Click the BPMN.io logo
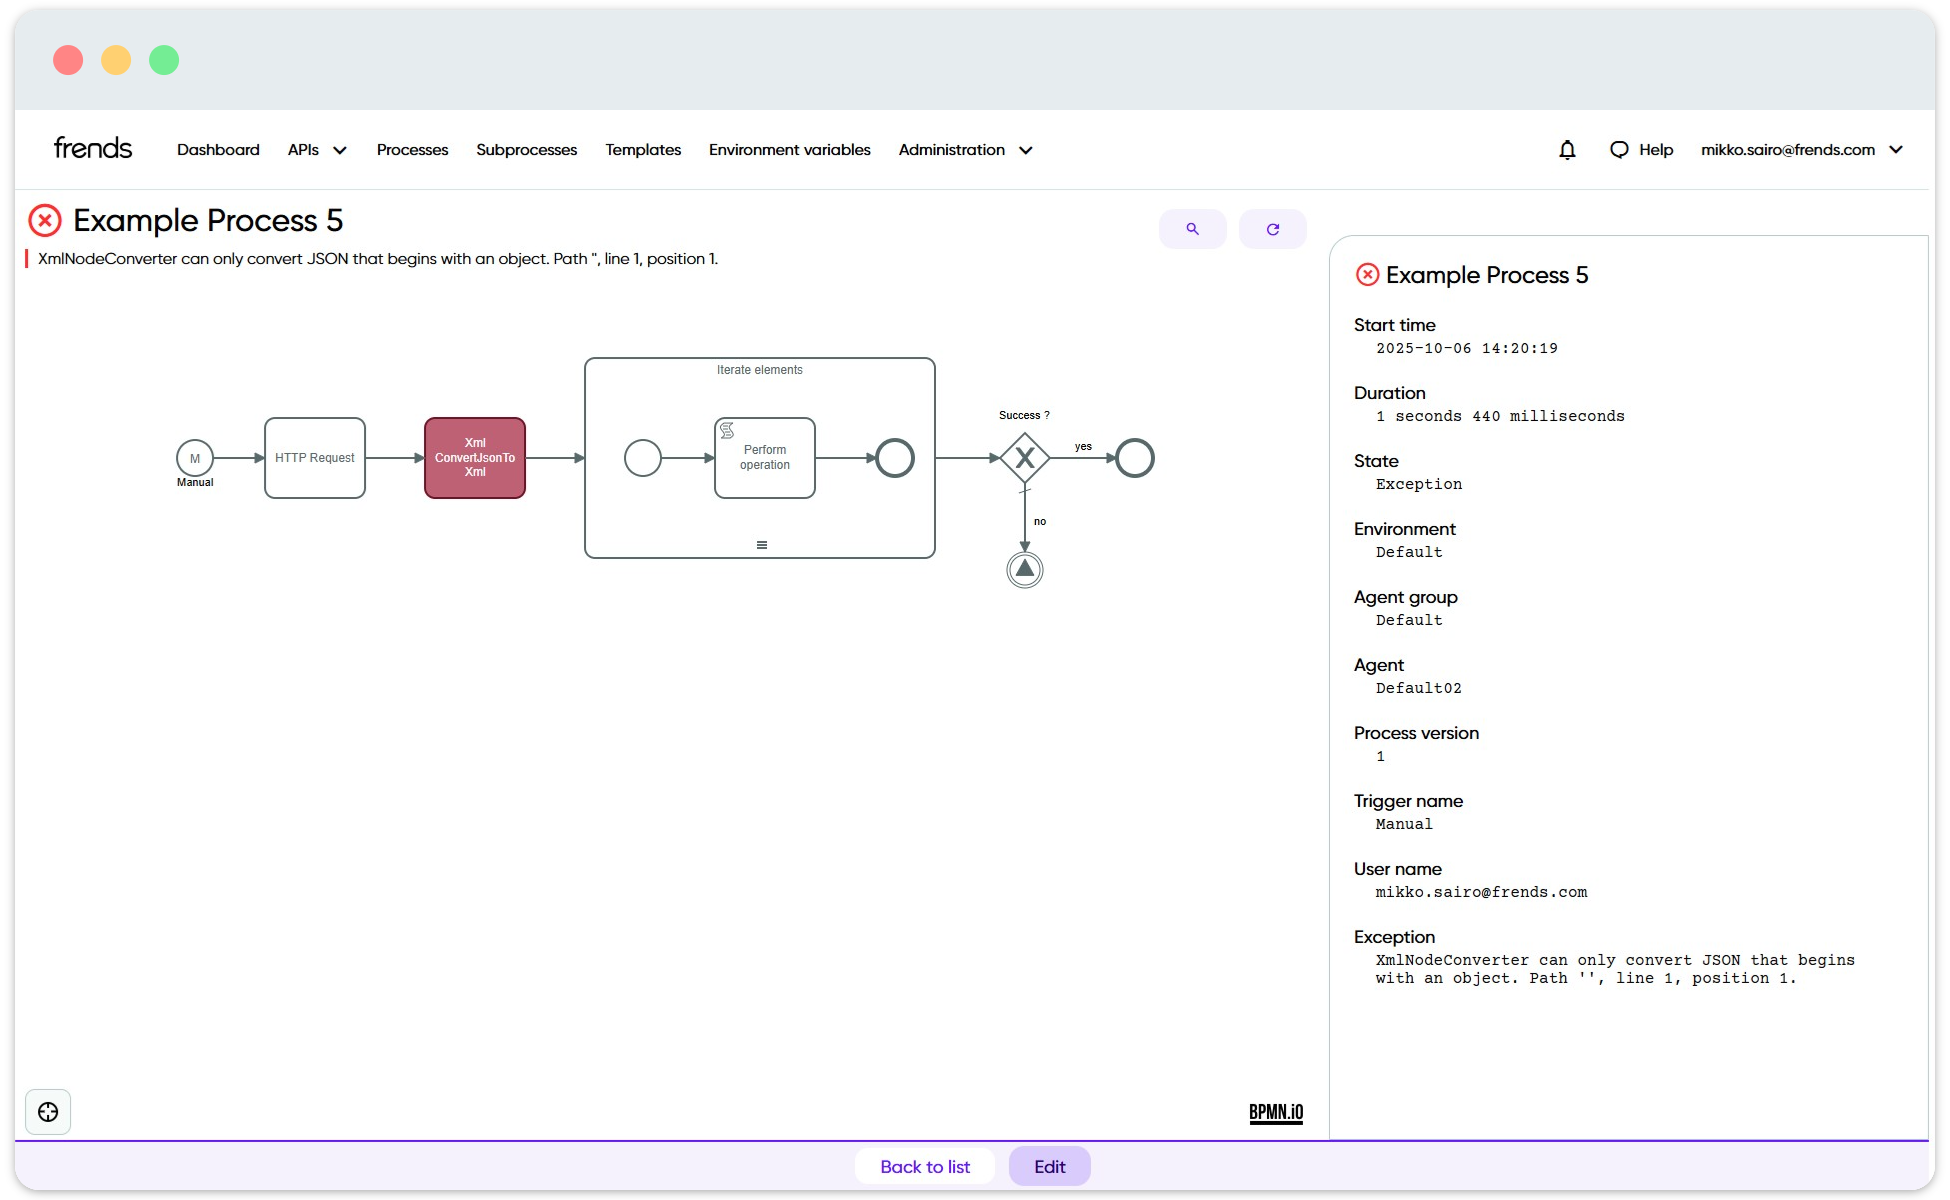Image resolution: width=1950 pixels, height=1200 pixels. point(1276,1112)
